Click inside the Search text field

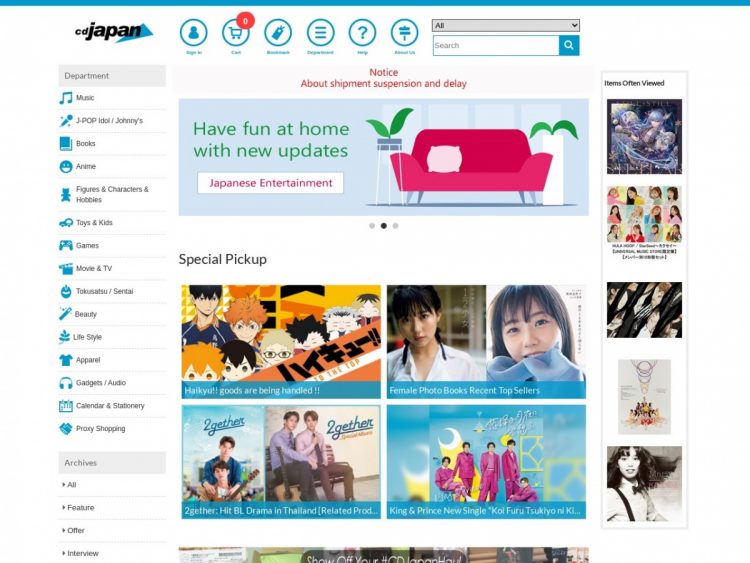click(x=495, y=46)
